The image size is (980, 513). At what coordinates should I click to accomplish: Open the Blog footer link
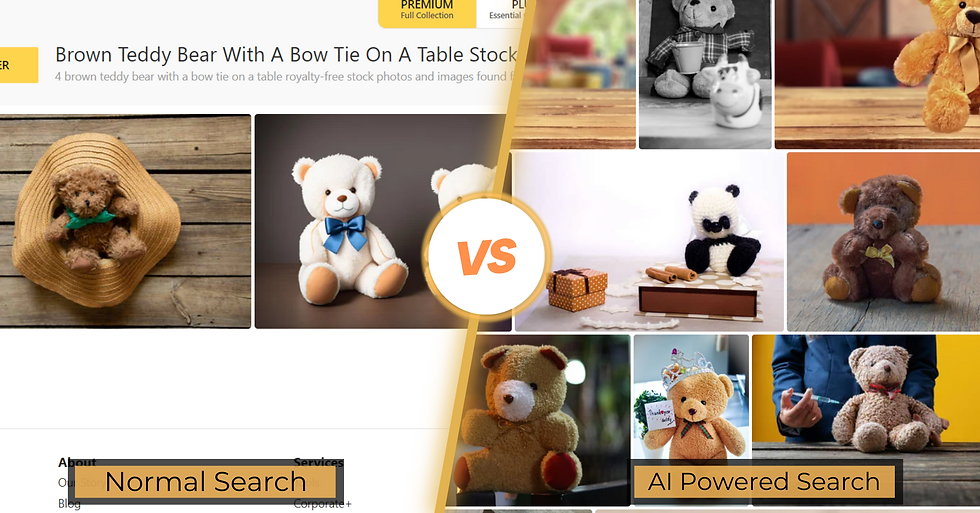coord(69,504)
